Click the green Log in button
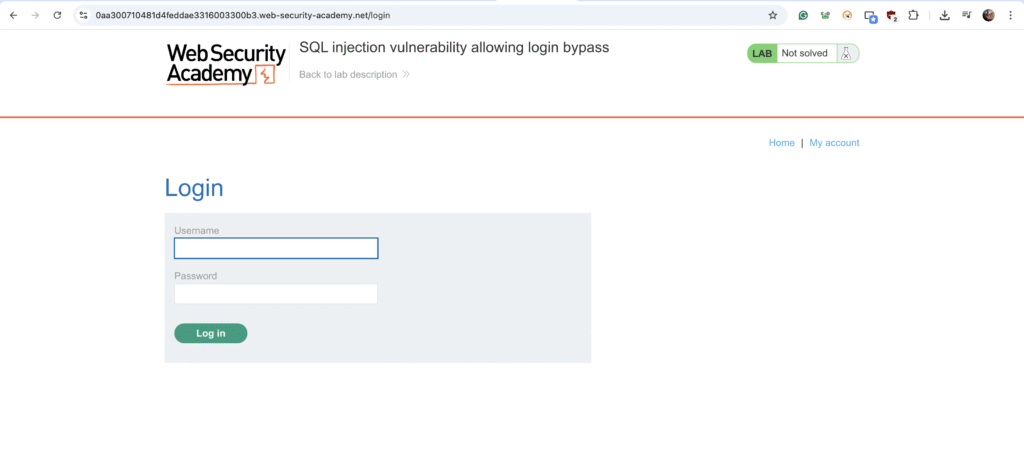Viewport: 1024px width, 467px height. pyautogui.click(x=210, y=333)
